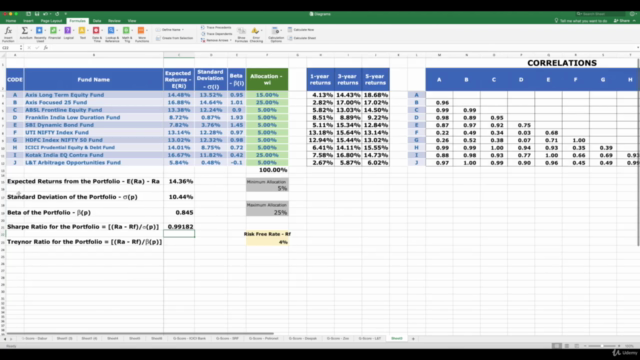Click the CORRELATIONS heading cell
This screenshot has width=640, height=360.
click(x=562, y=63)
